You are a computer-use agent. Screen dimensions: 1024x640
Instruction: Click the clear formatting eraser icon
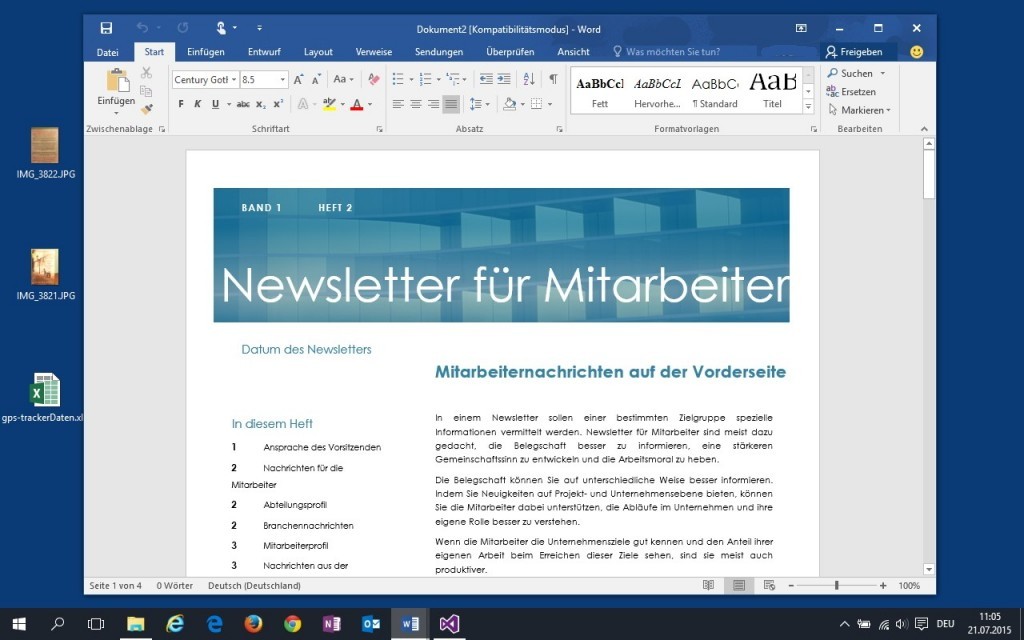point(373,79)
